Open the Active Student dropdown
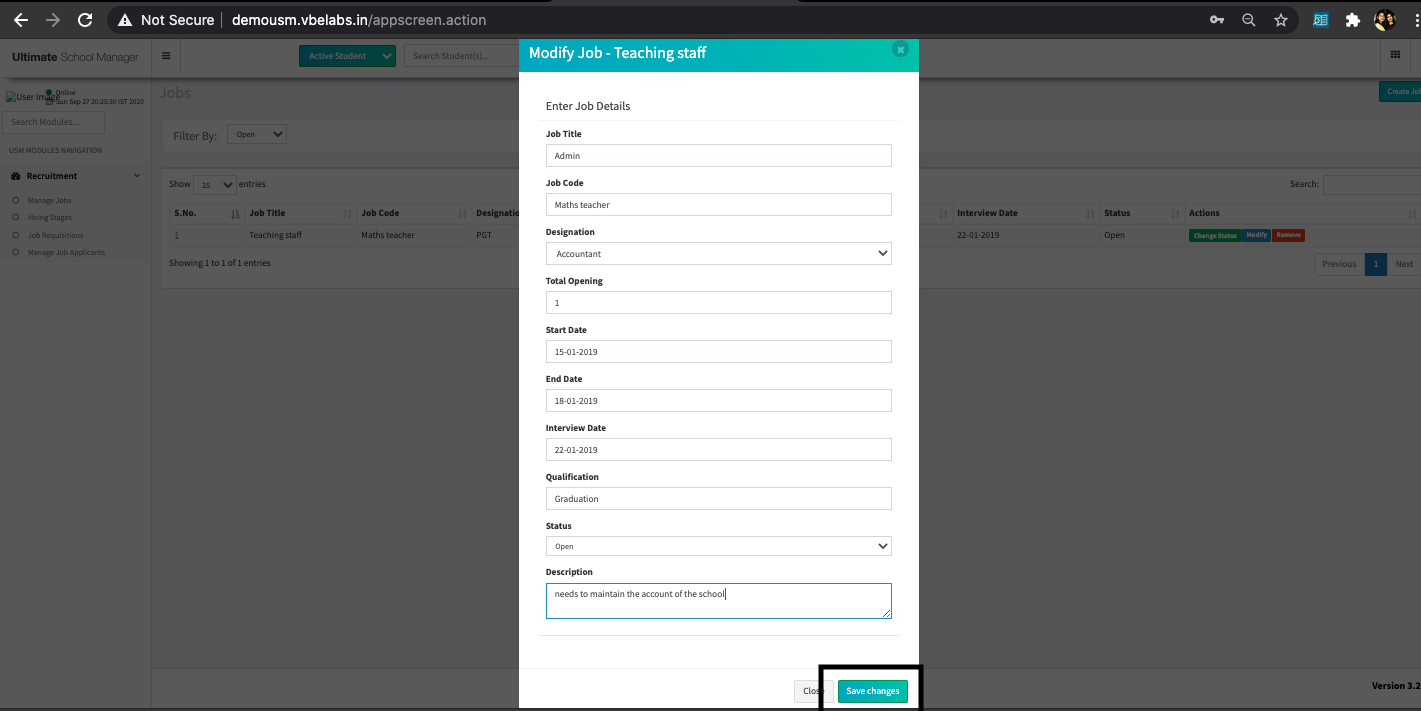The image size is (1421, 711). (347, 56)
